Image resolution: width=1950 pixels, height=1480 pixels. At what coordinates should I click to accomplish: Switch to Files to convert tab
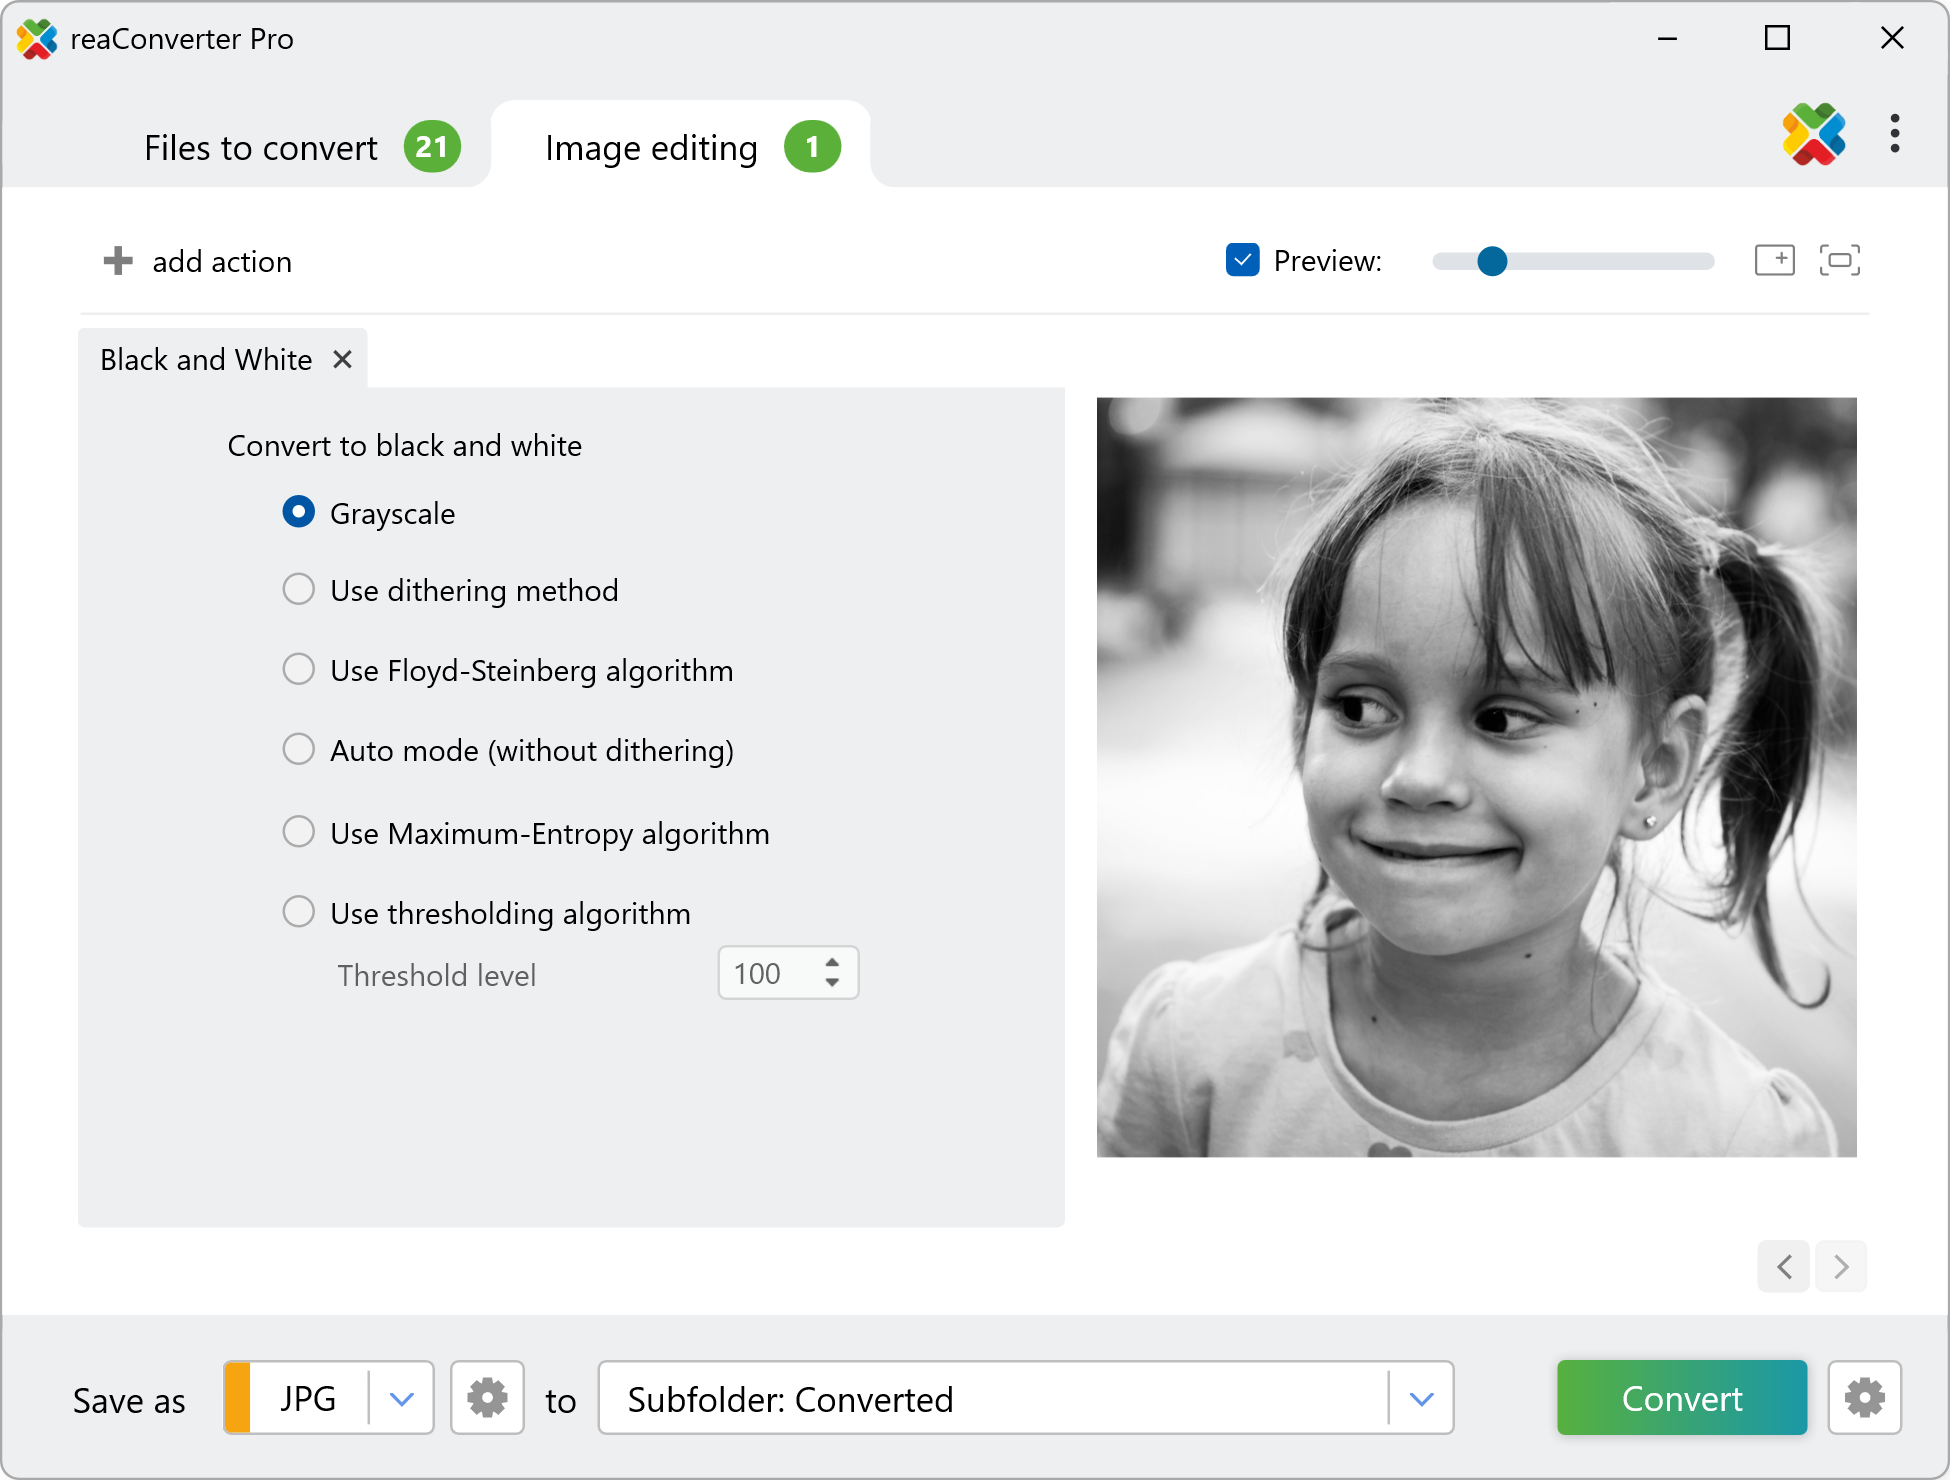(x=262, y=148)
